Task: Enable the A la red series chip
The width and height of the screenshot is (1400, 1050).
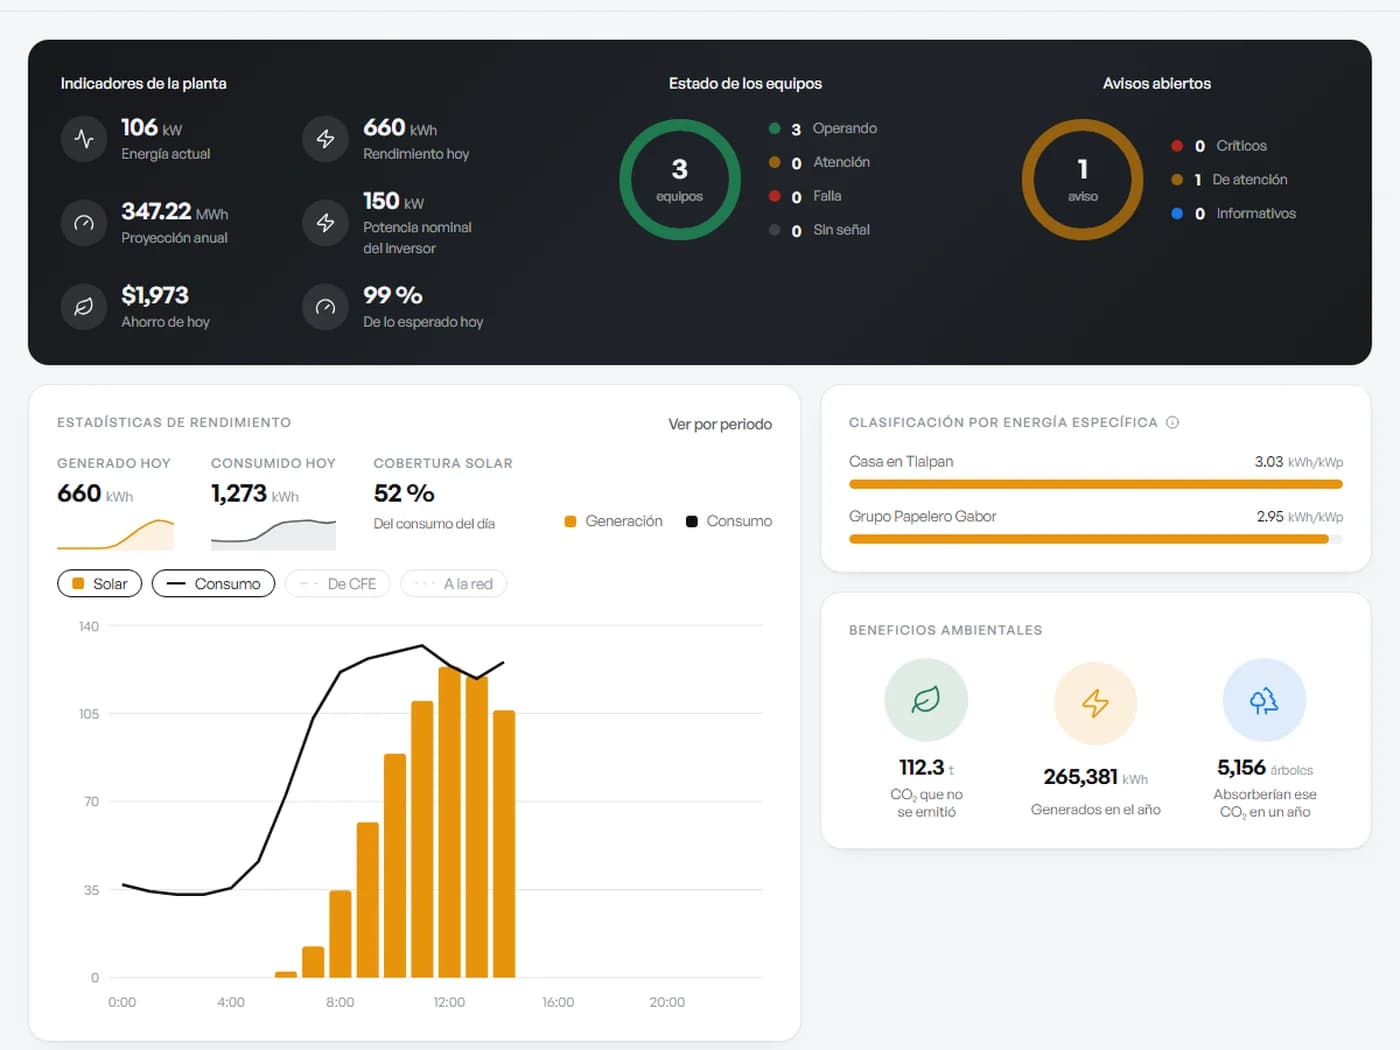Action: click(454, 584)
